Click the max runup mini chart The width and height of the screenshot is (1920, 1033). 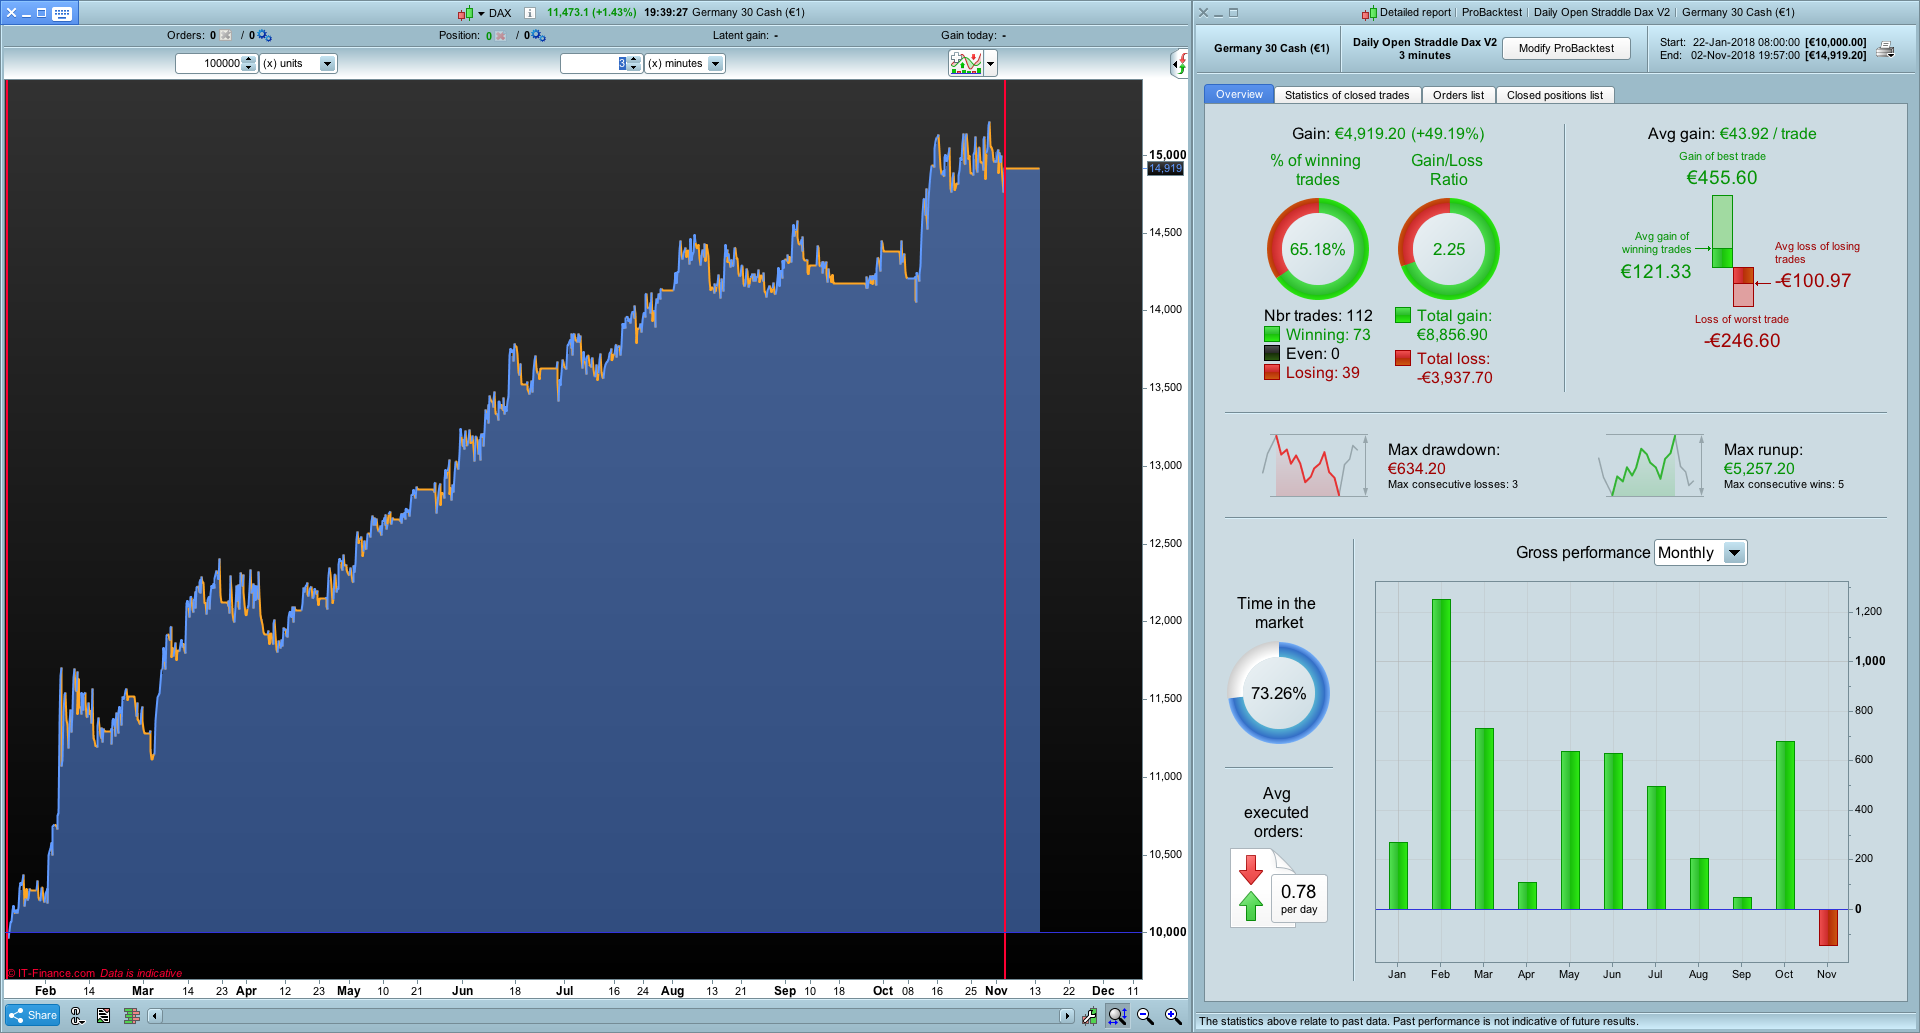click(1651, 465)
